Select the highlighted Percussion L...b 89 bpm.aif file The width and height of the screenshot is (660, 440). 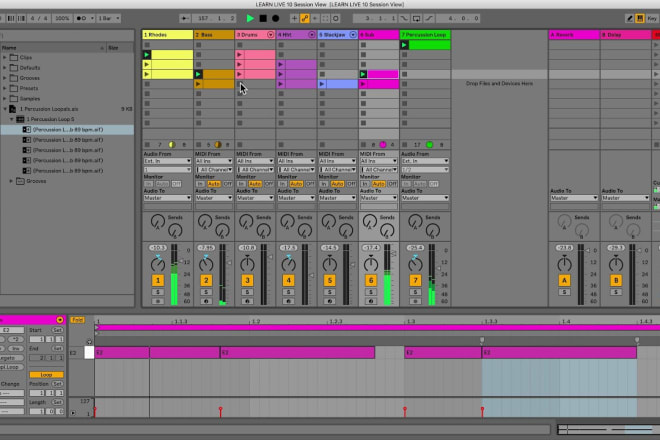click(67, 130)
